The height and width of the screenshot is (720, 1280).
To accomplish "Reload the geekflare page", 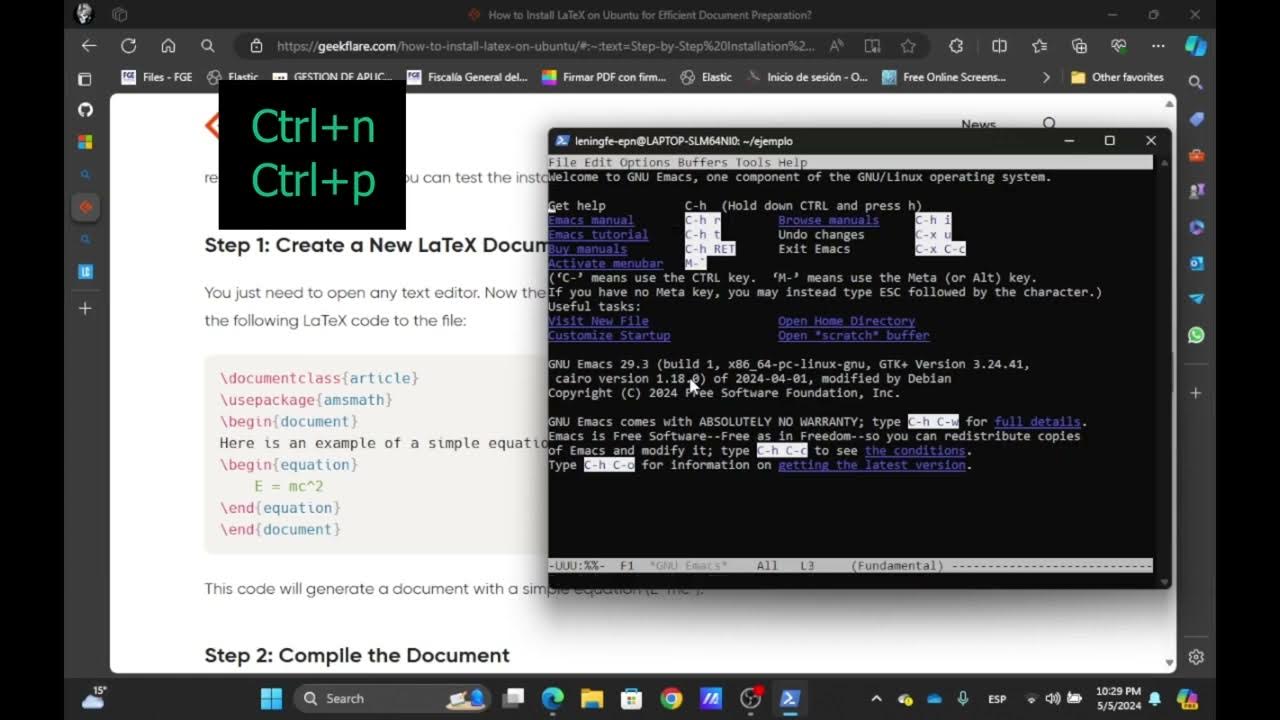I will pos(128,46).
